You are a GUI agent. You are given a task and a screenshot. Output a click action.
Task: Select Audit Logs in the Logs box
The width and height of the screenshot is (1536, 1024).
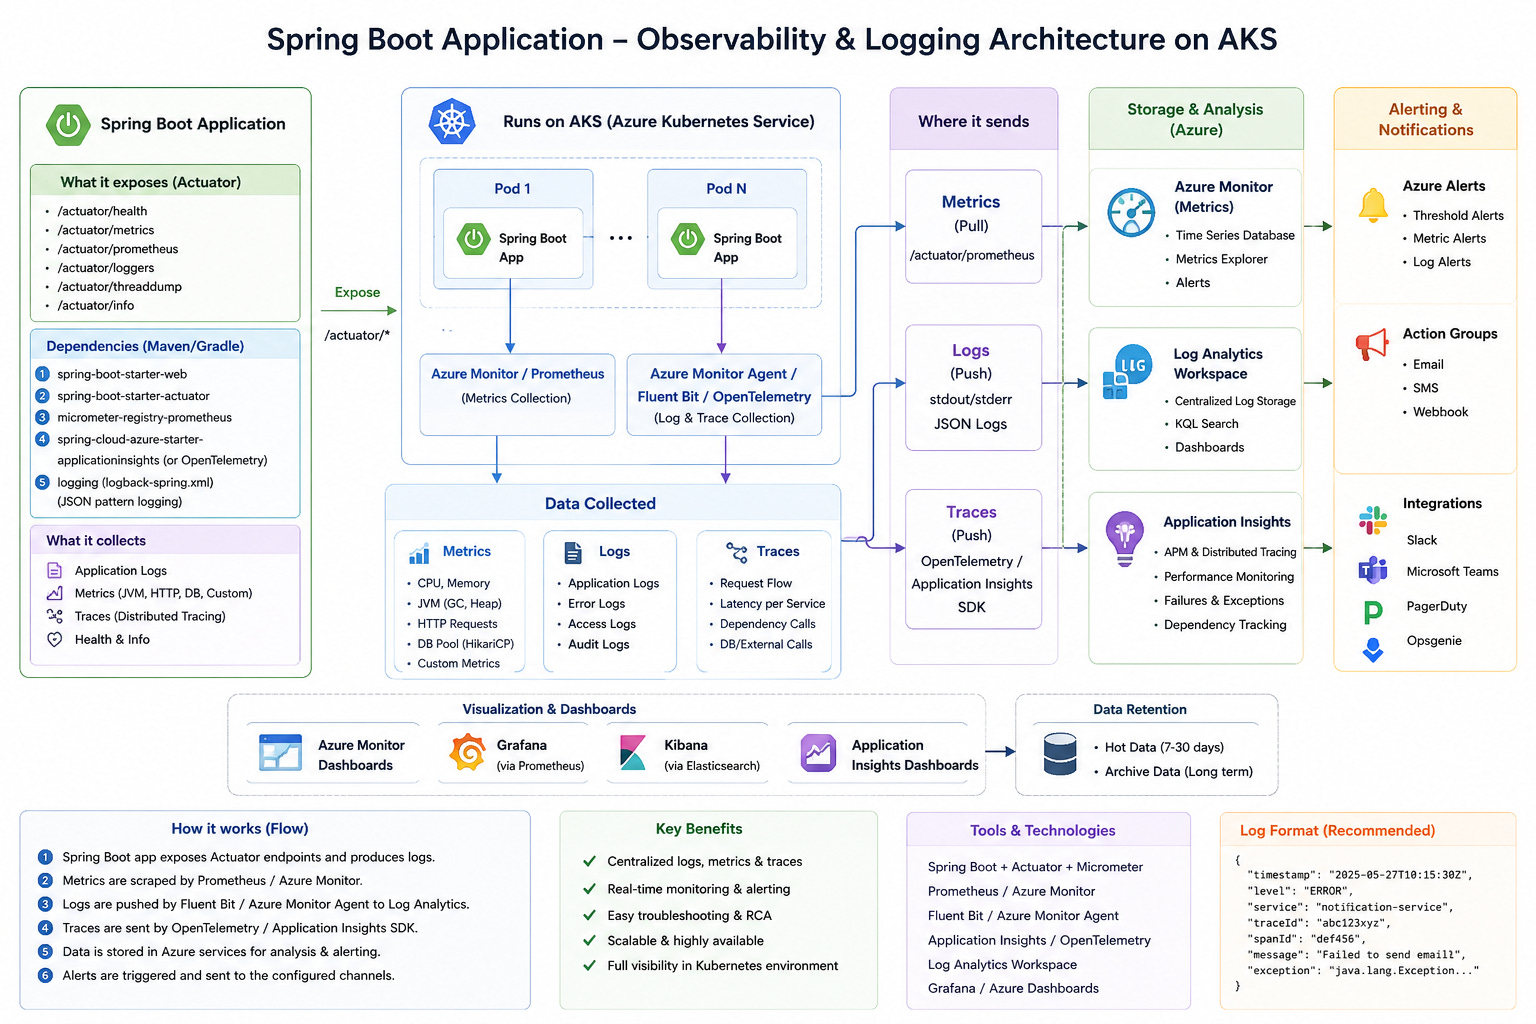coord(599,645)
